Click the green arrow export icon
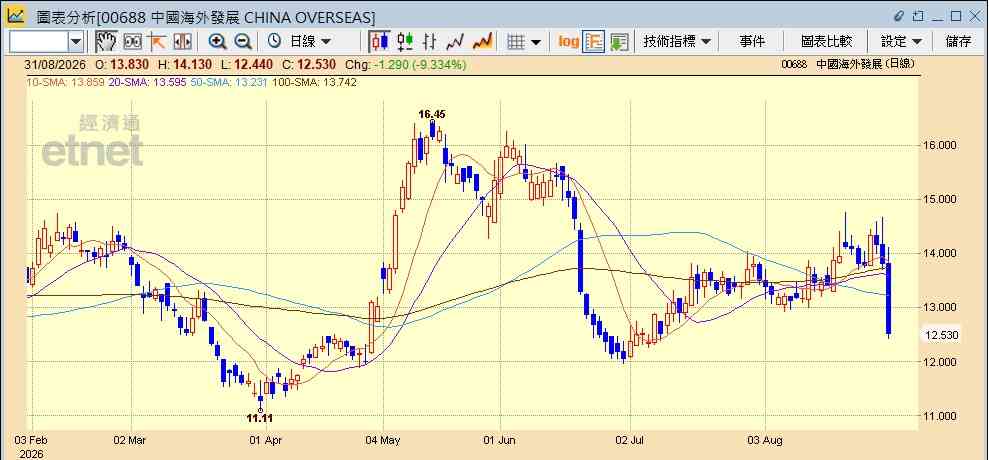This screenshot has height=460, width=989. [619, 42]
